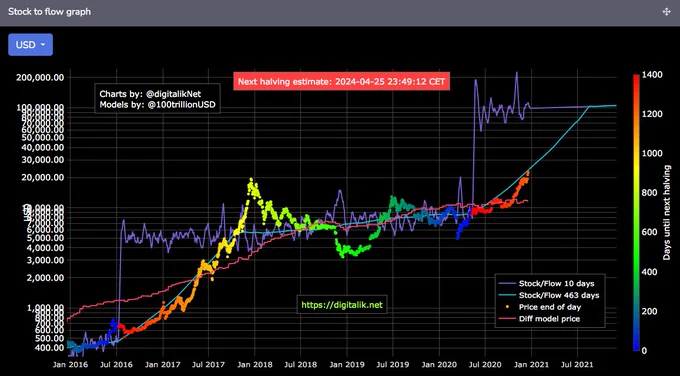
Task: Click the Jan 2019 x-axis label
Action: pos(347,365)
